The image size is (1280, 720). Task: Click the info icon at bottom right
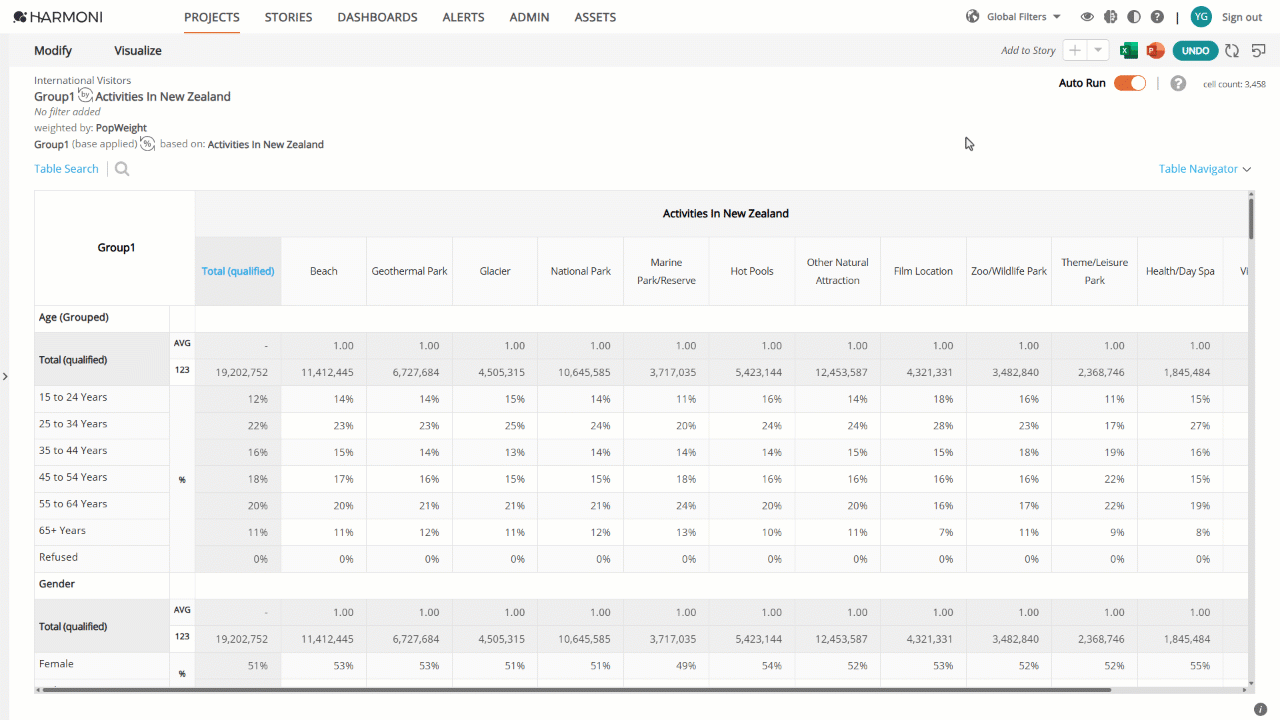pyautogui.click(x=1260, y=709)
